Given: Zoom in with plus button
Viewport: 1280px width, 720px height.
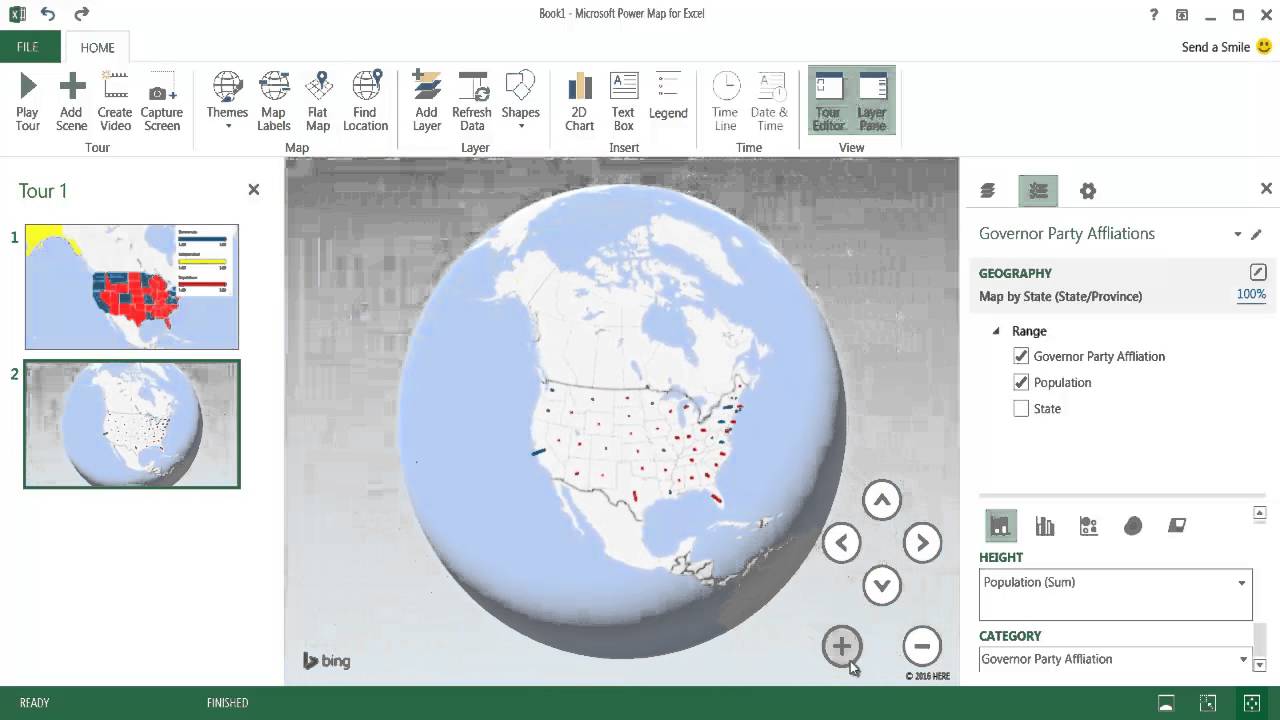Looking at the screenshot, I should point(842,646).
